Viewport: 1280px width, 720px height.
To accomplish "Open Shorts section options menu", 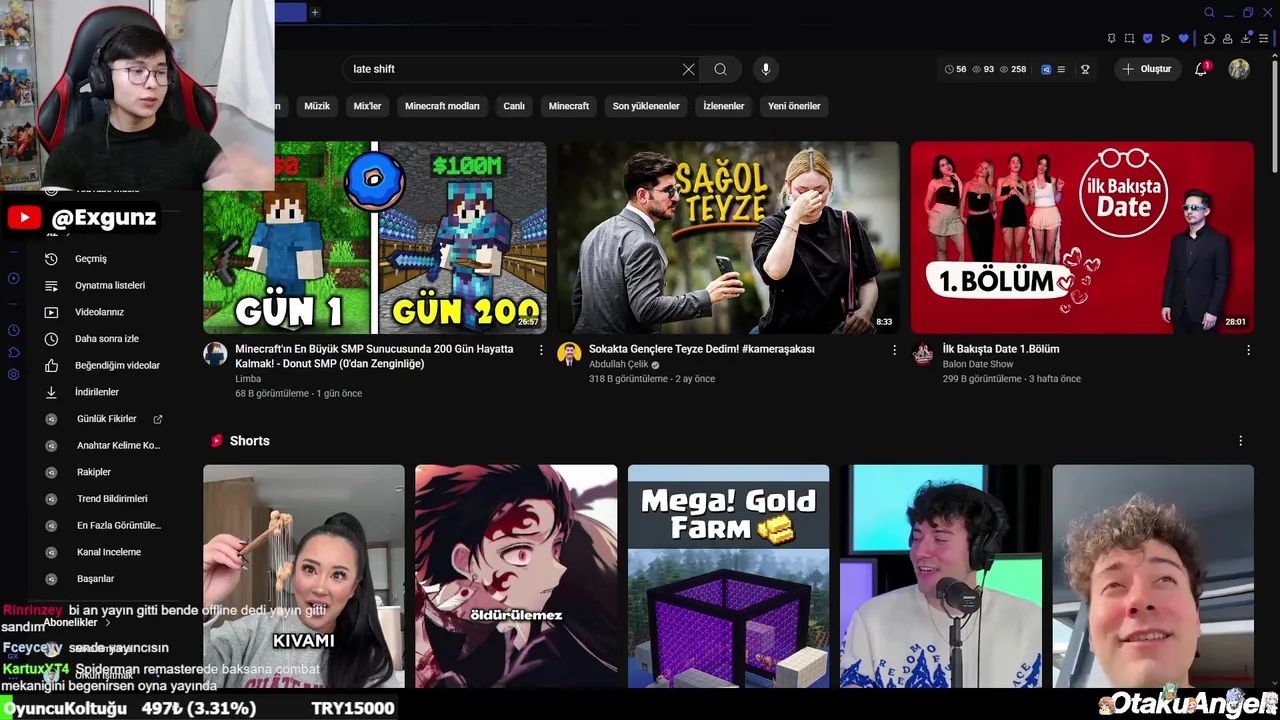I will coord(1240,441).
